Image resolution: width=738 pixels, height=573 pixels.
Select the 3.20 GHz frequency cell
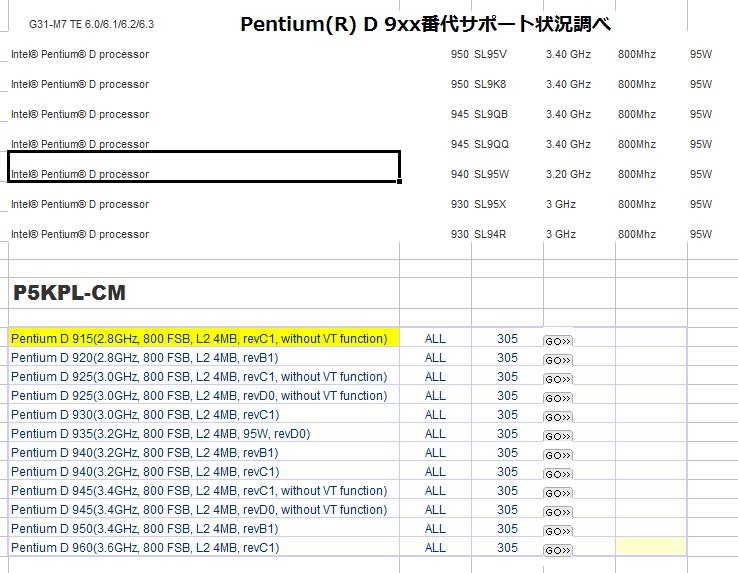pos(568,174)
